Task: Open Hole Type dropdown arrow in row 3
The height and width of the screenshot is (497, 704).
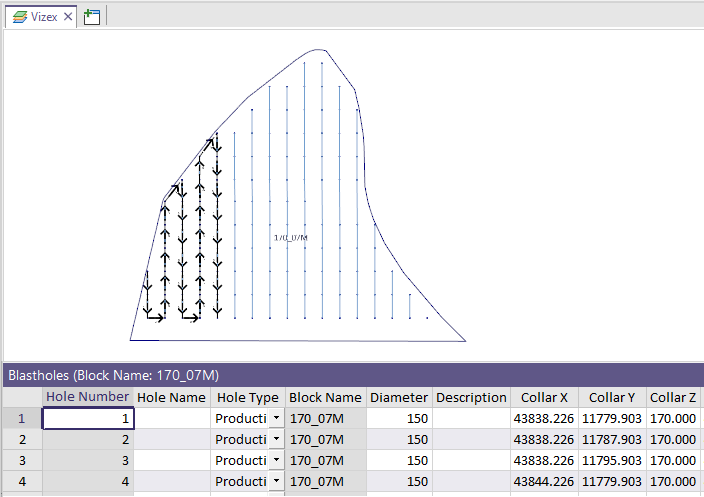Action: [276, 460]
